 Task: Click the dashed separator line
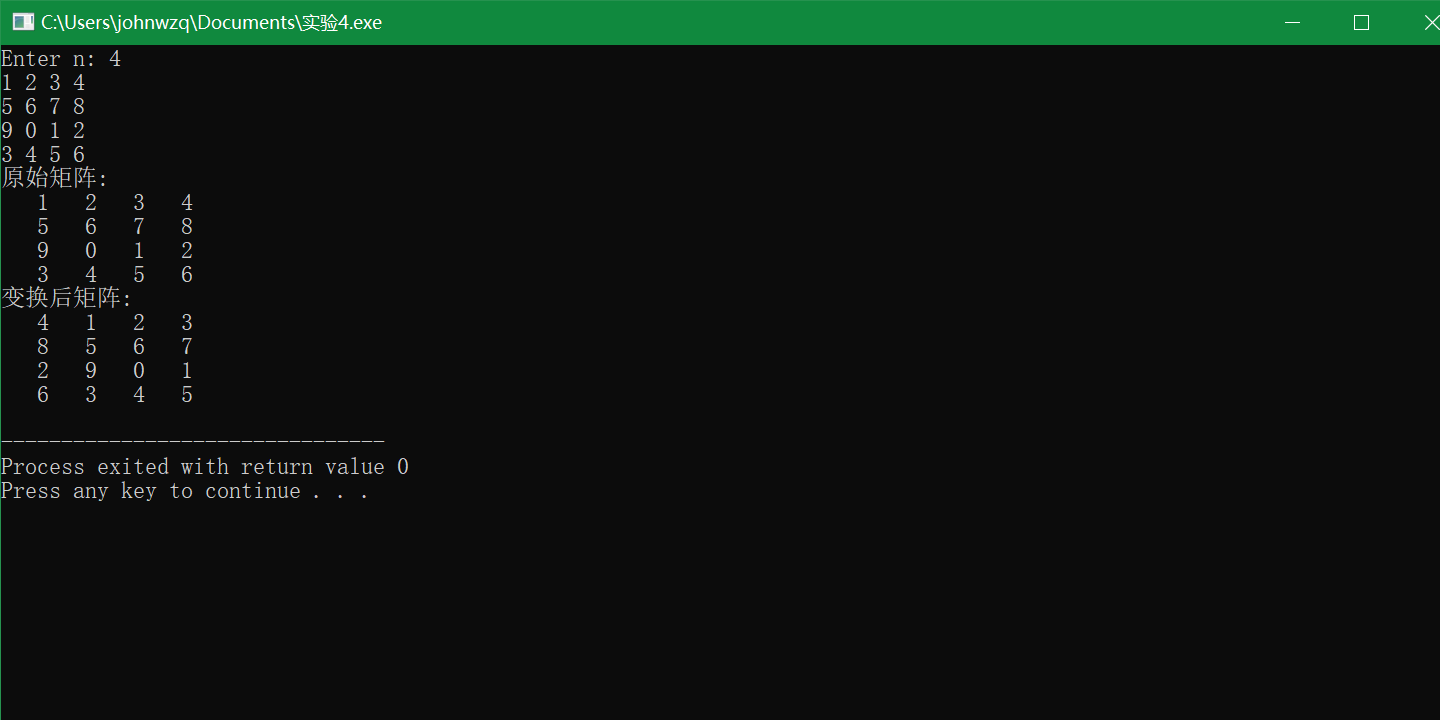190,440
